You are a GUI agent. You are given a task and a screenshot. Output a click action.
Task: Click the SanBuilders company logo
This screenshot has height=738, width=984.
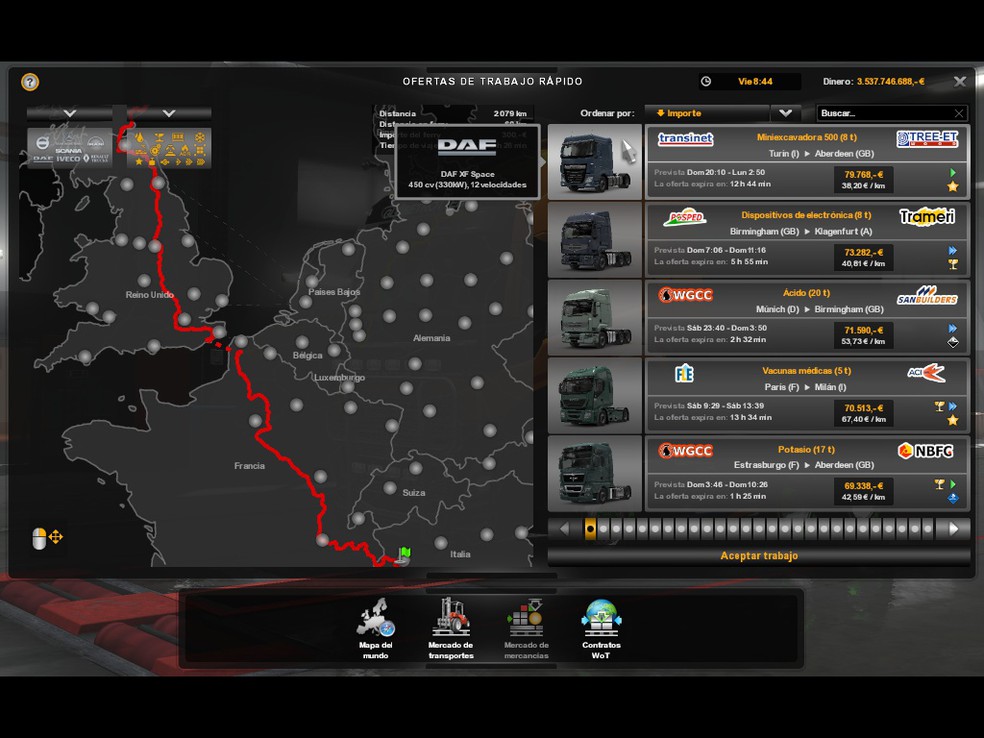927,295
